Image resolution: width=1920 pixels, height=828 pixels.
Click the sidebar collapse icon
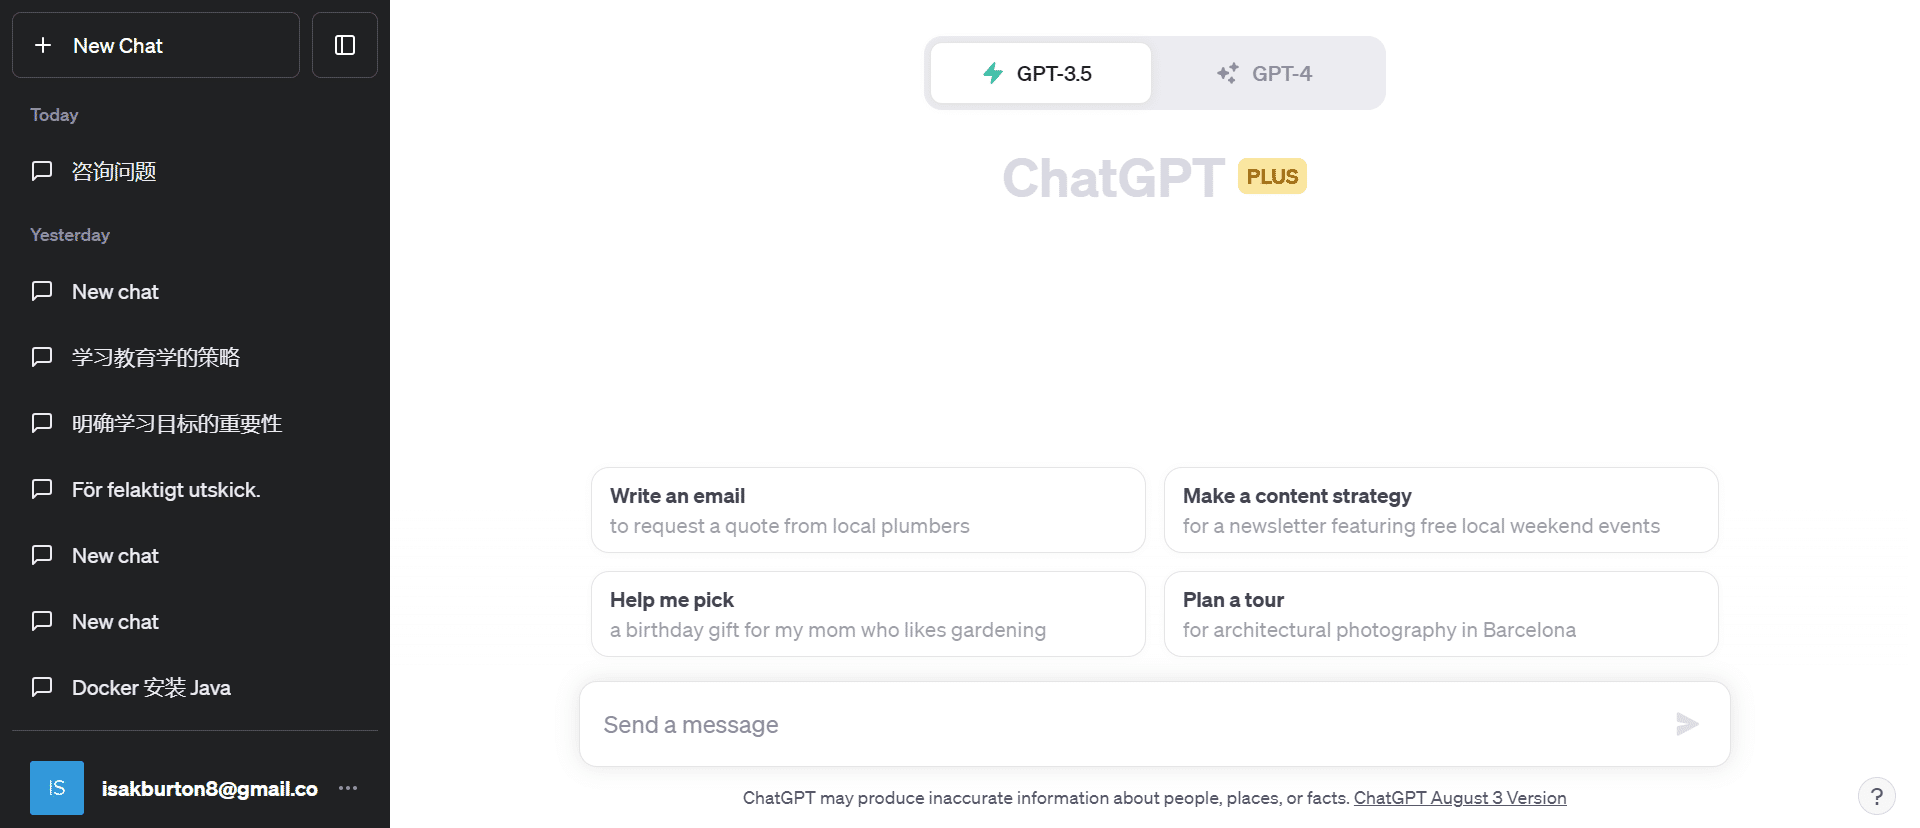pos(345,45)
